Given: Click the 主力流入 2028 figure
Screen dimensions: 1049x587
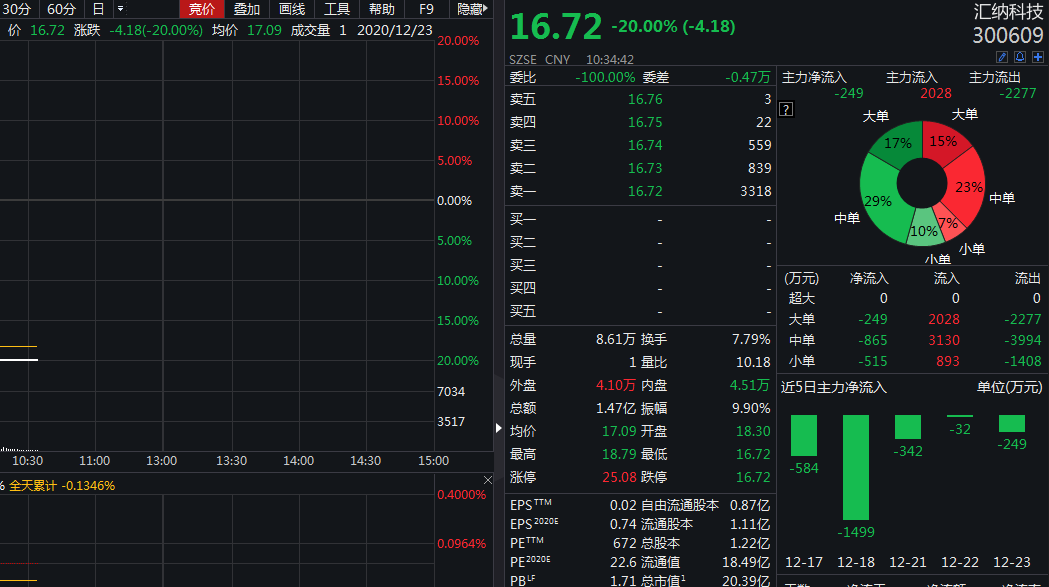Looking at the screenshot, I should [935, 93].
